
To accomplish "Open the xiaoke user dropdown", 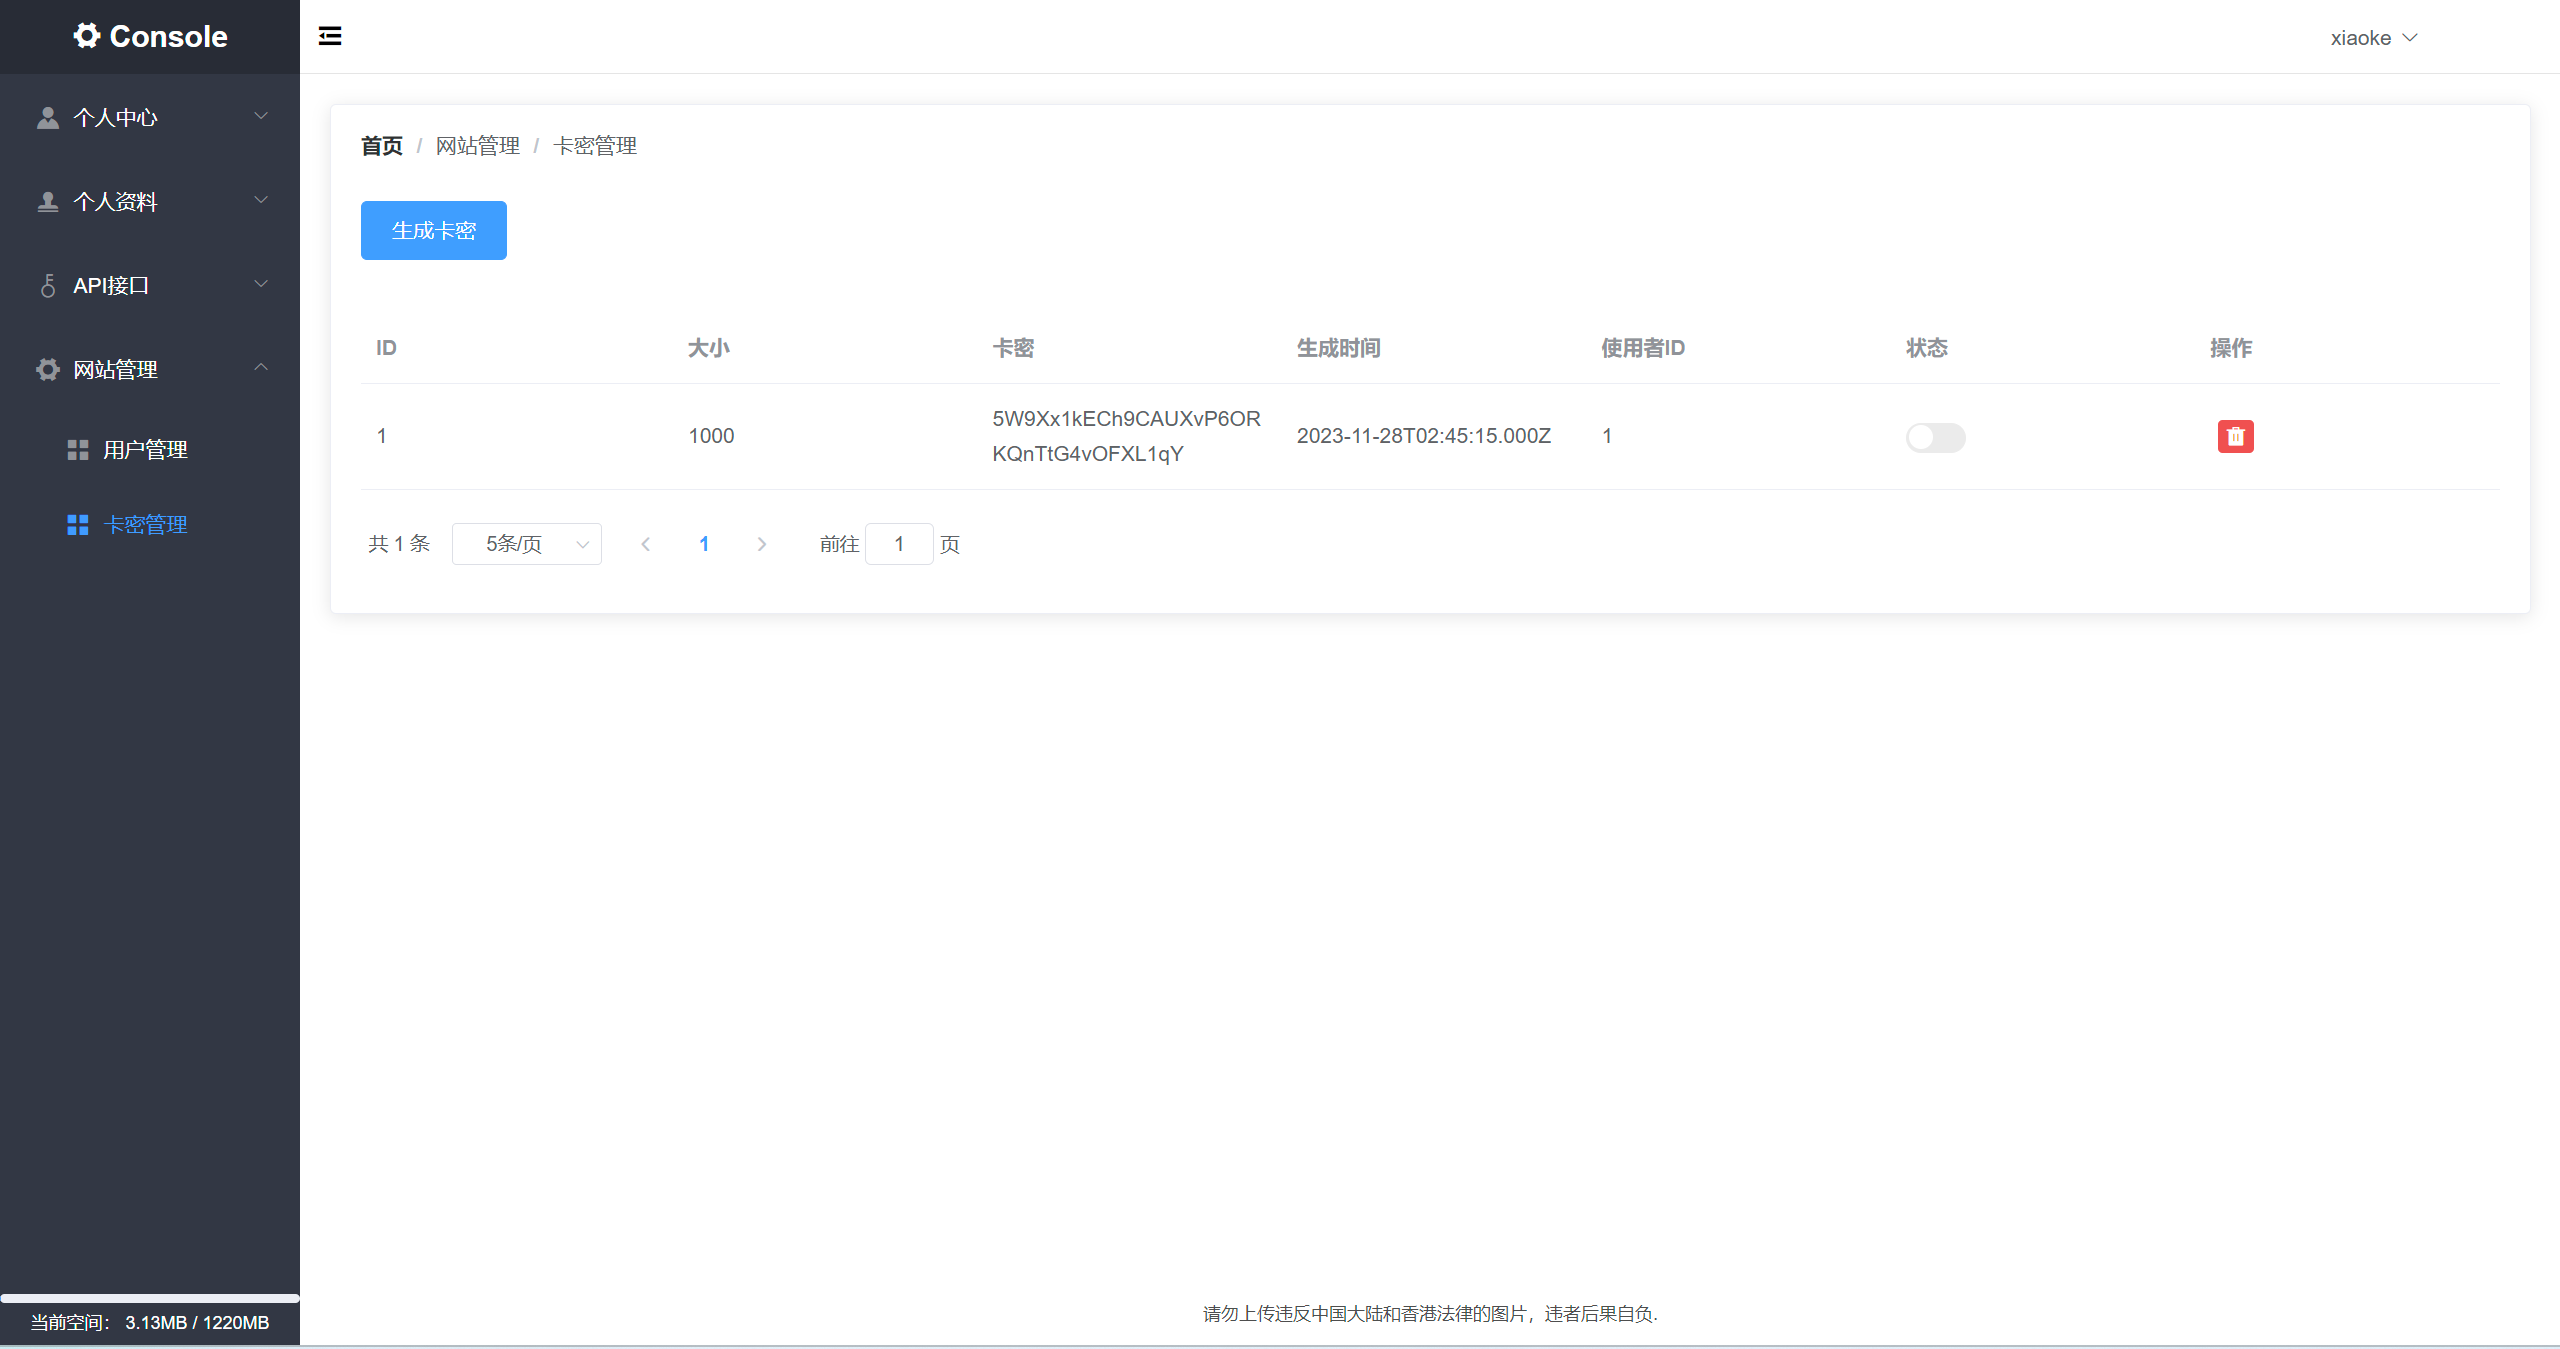I will 2373,38.
